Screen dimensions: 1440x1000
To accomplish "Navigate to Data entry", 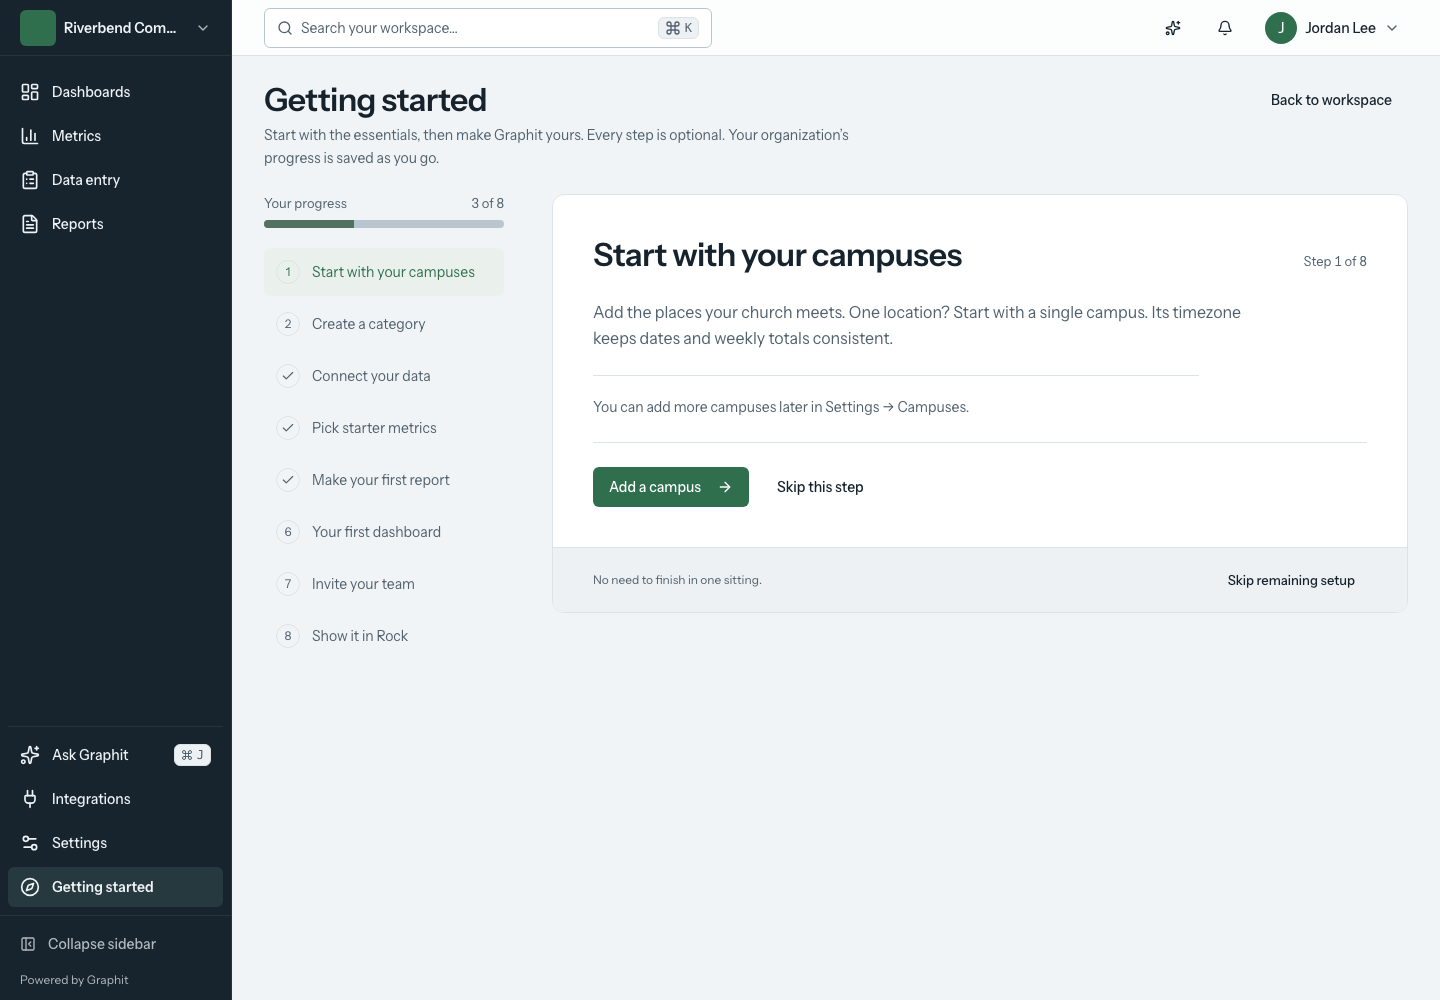I will coord(116,180).
